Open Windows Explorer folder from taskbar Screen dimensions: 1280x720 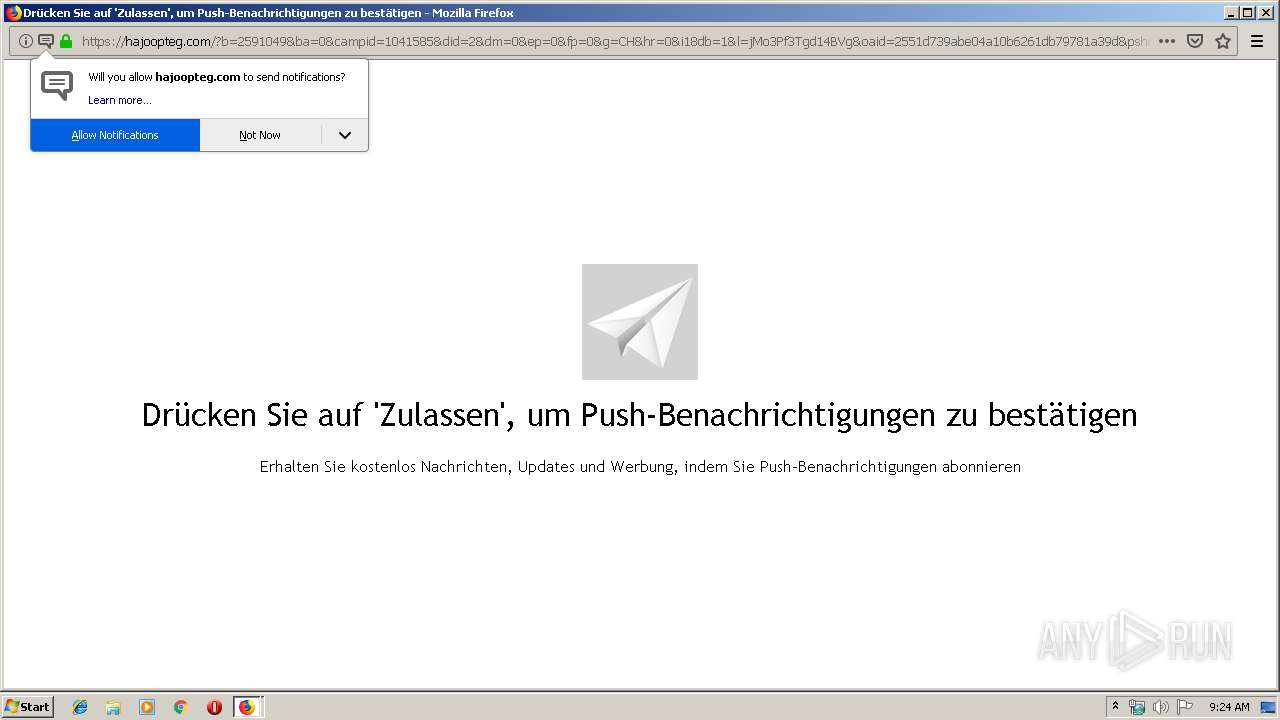coord(113,707)
